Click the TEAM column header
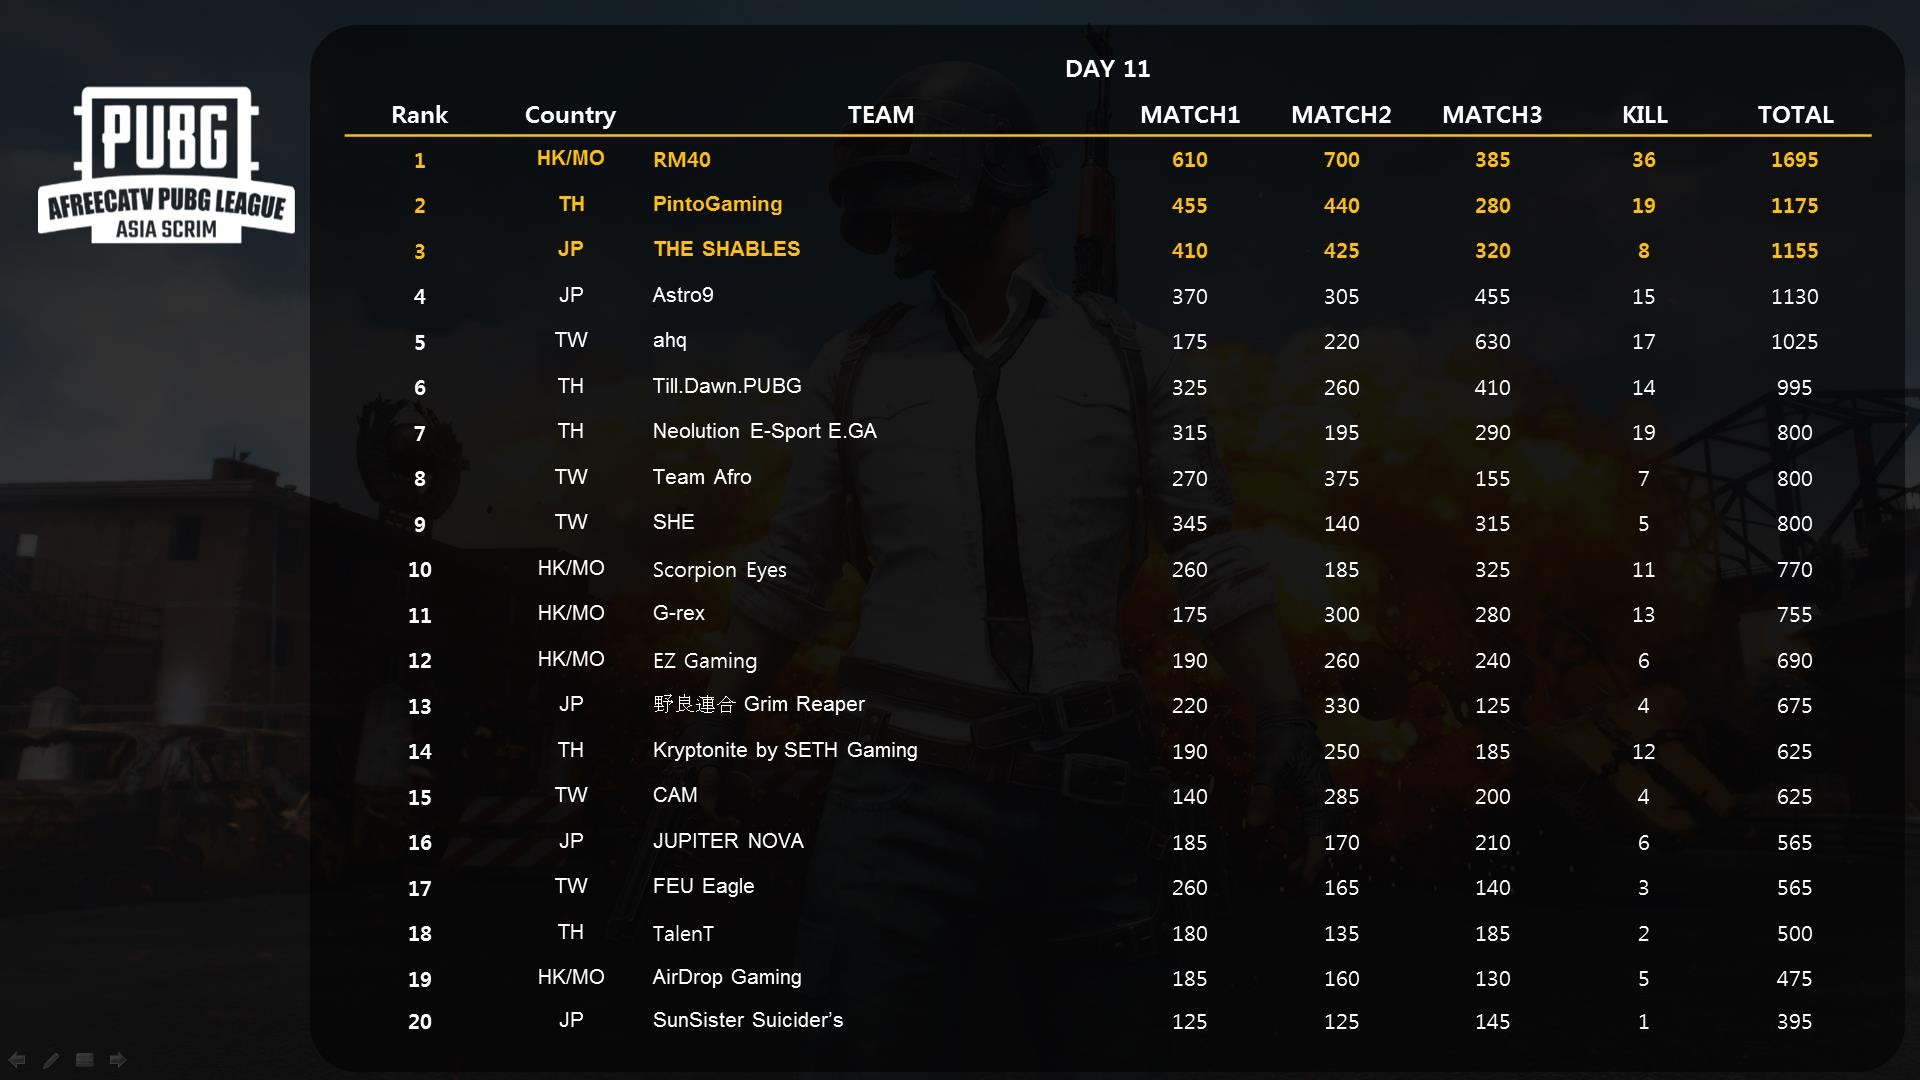This screenshot has height=1080, width=1920. (880, 115)
